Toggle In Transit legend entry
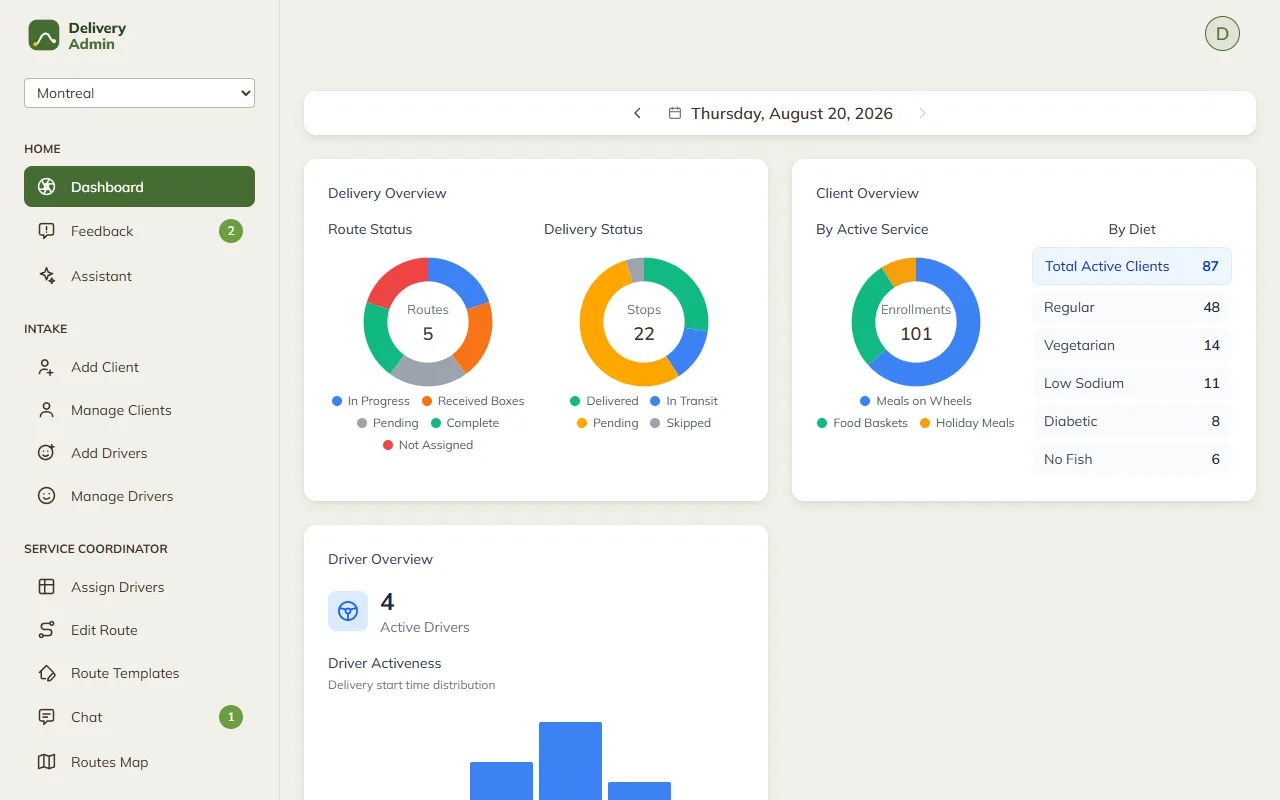The width and height of the screenshot is (1280, 800). [684, 401]
